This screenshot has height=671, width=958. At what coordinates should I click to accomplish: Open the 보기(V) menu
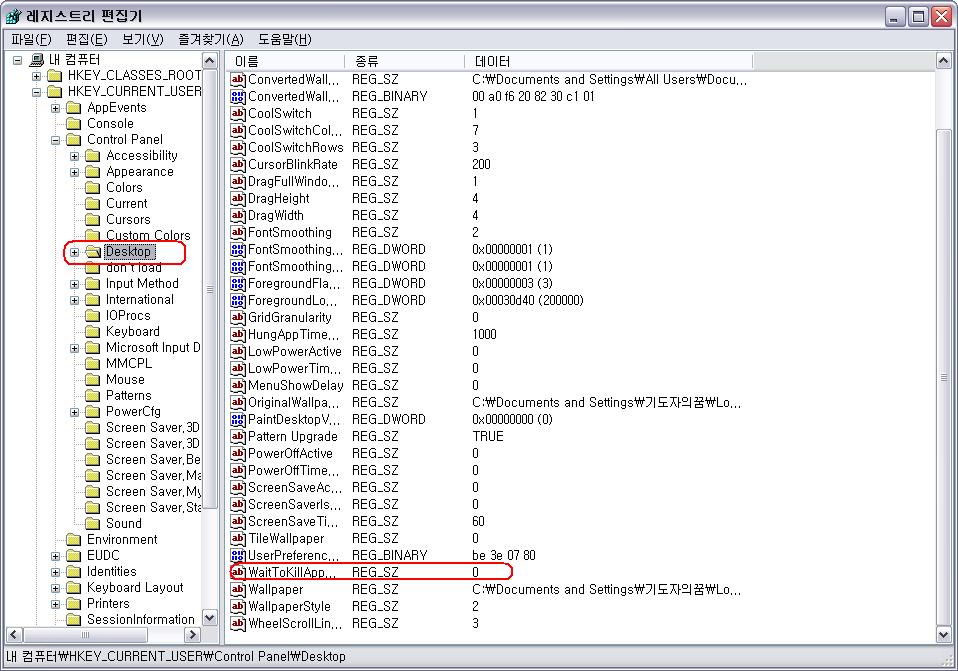click(142, 40)
